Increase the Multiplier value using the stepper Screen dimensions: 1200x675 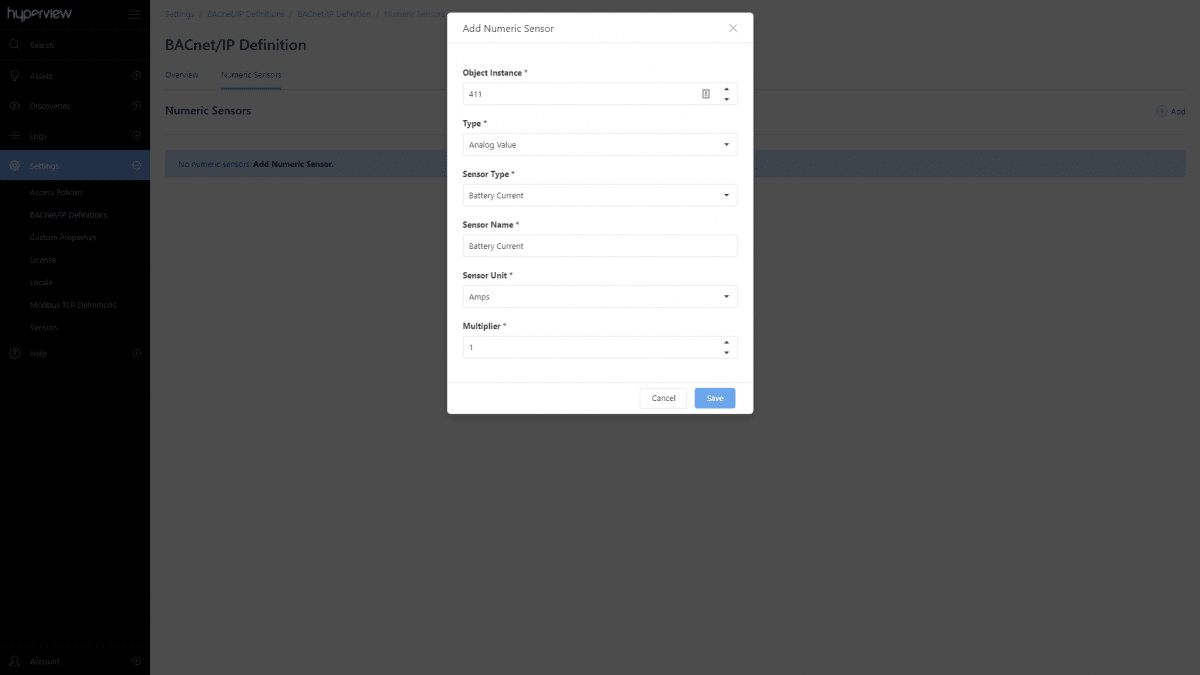click(727, 342)
